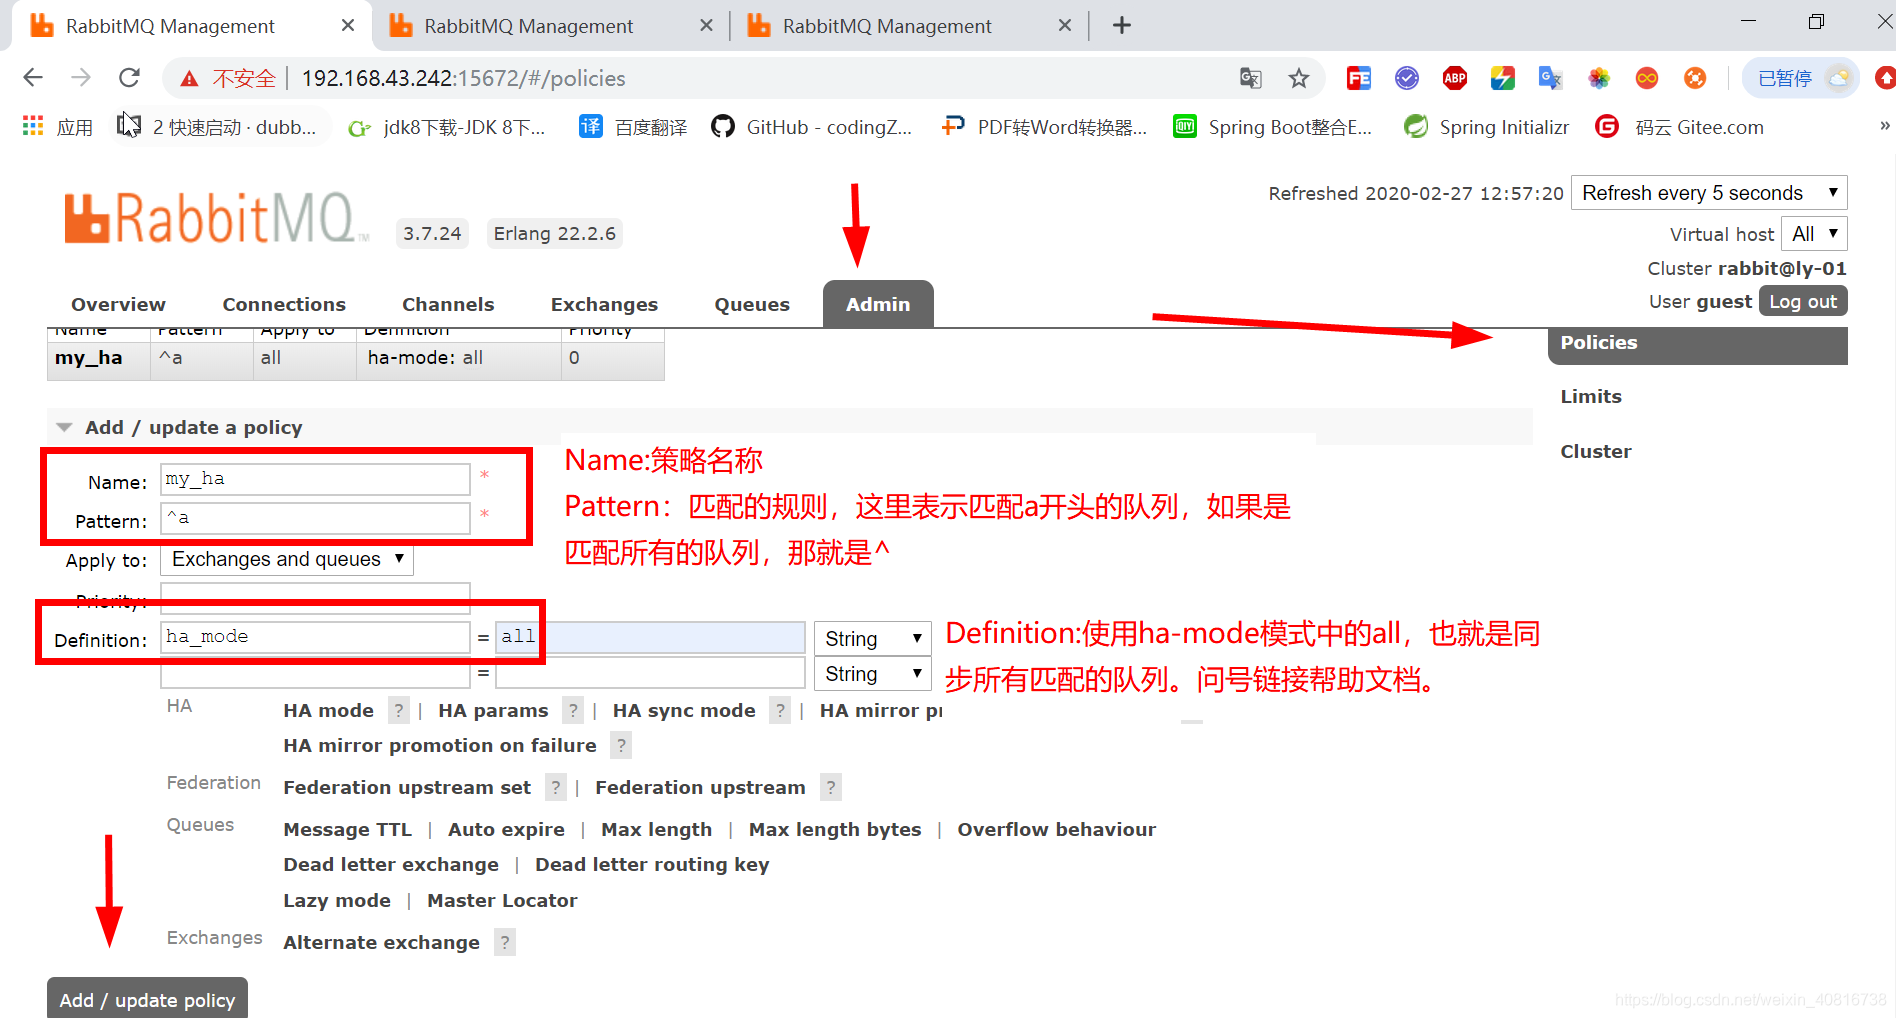Click the my_ha policy link in table
Image resolution: width=1896 pixels, height=1018 pixels.
(88, 358)
